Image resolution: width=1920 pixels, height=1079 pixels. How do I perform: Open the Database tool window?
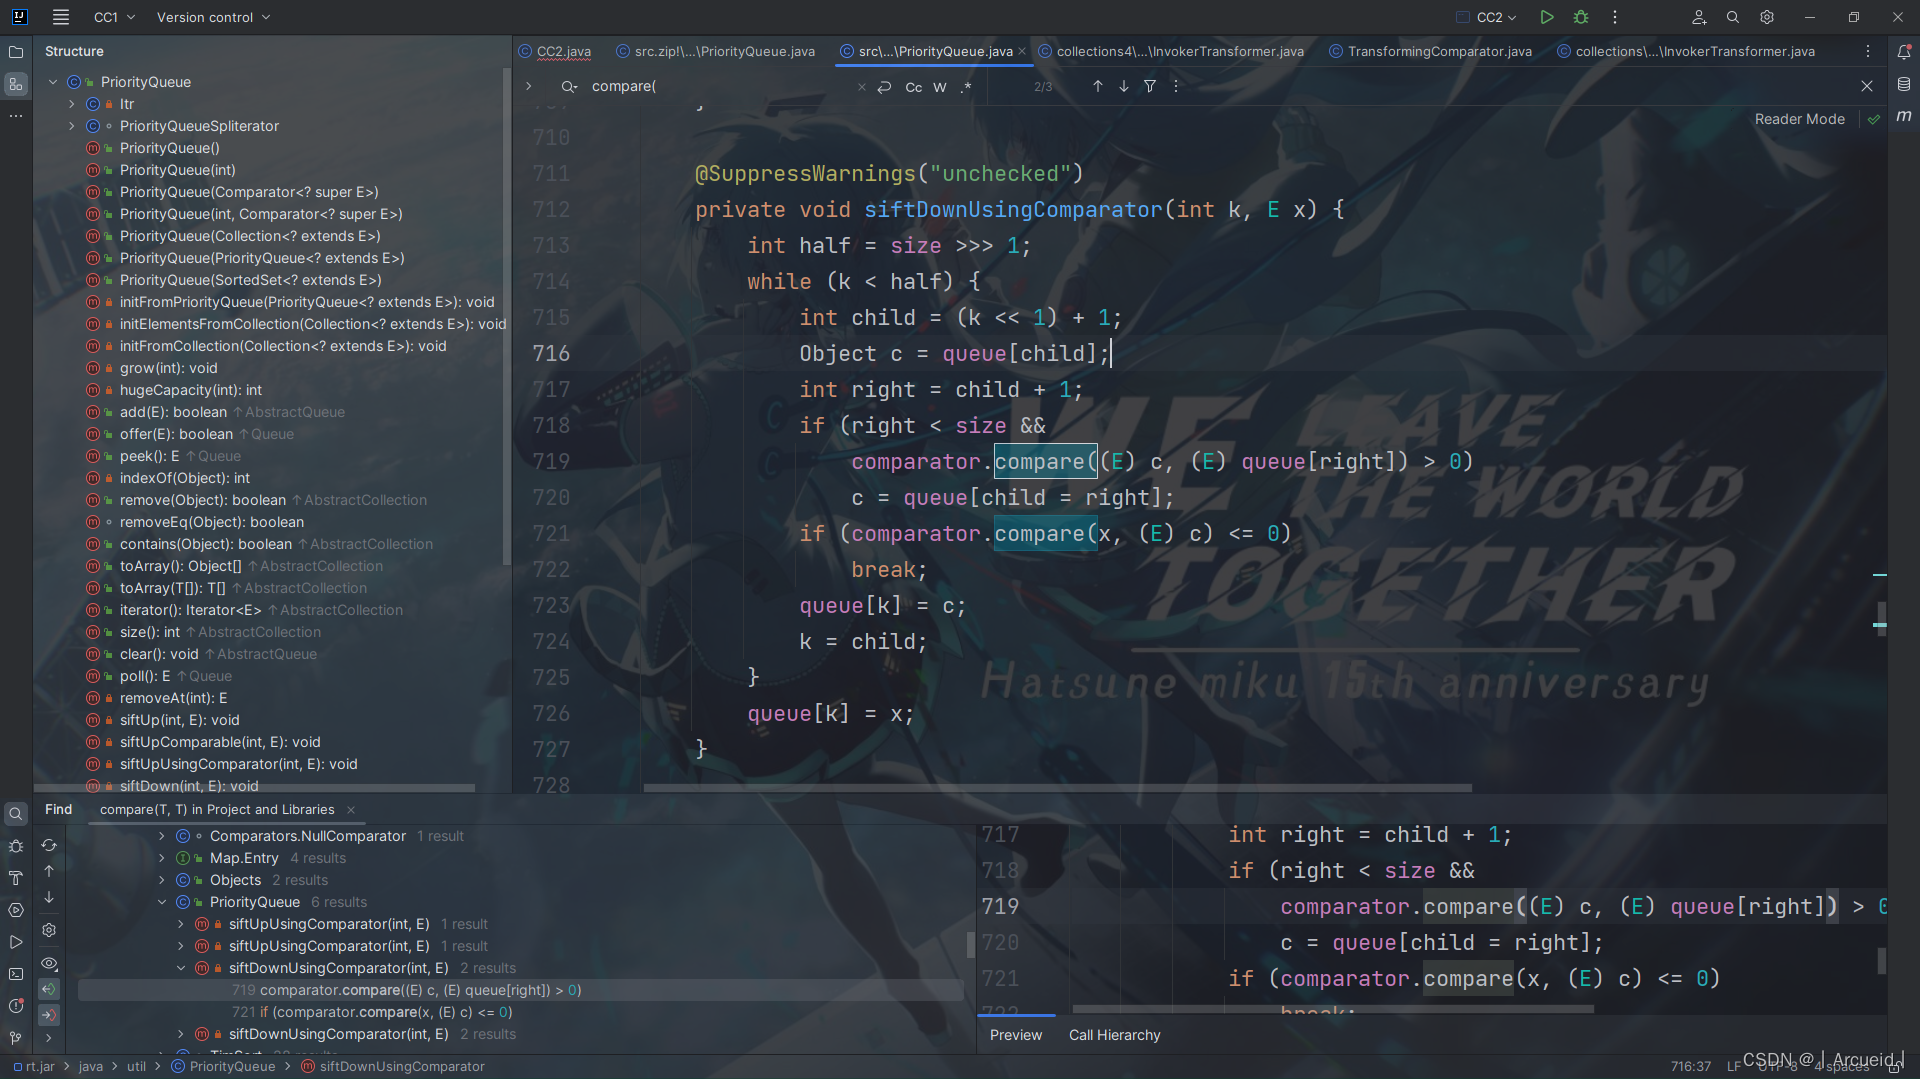pyautogui.click(x=1904, y=85)
